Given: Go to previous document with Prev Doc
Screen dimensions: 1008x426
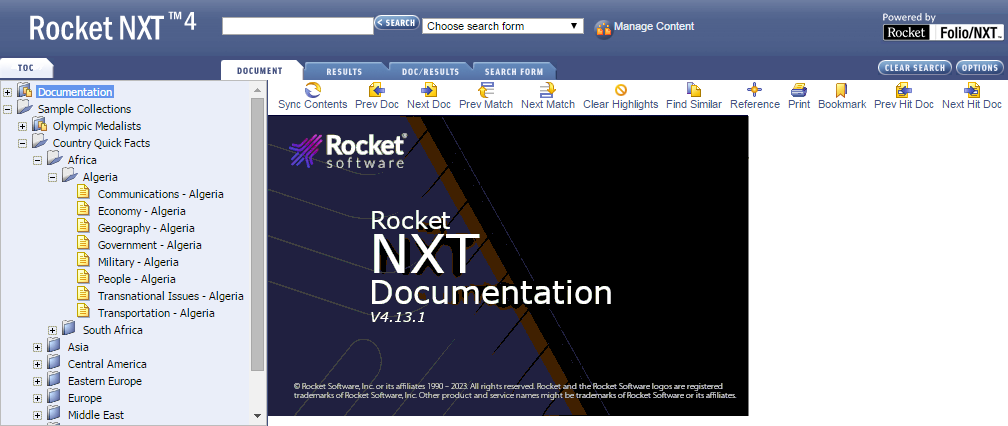Looking at the screenshot, I should point(377,90).
